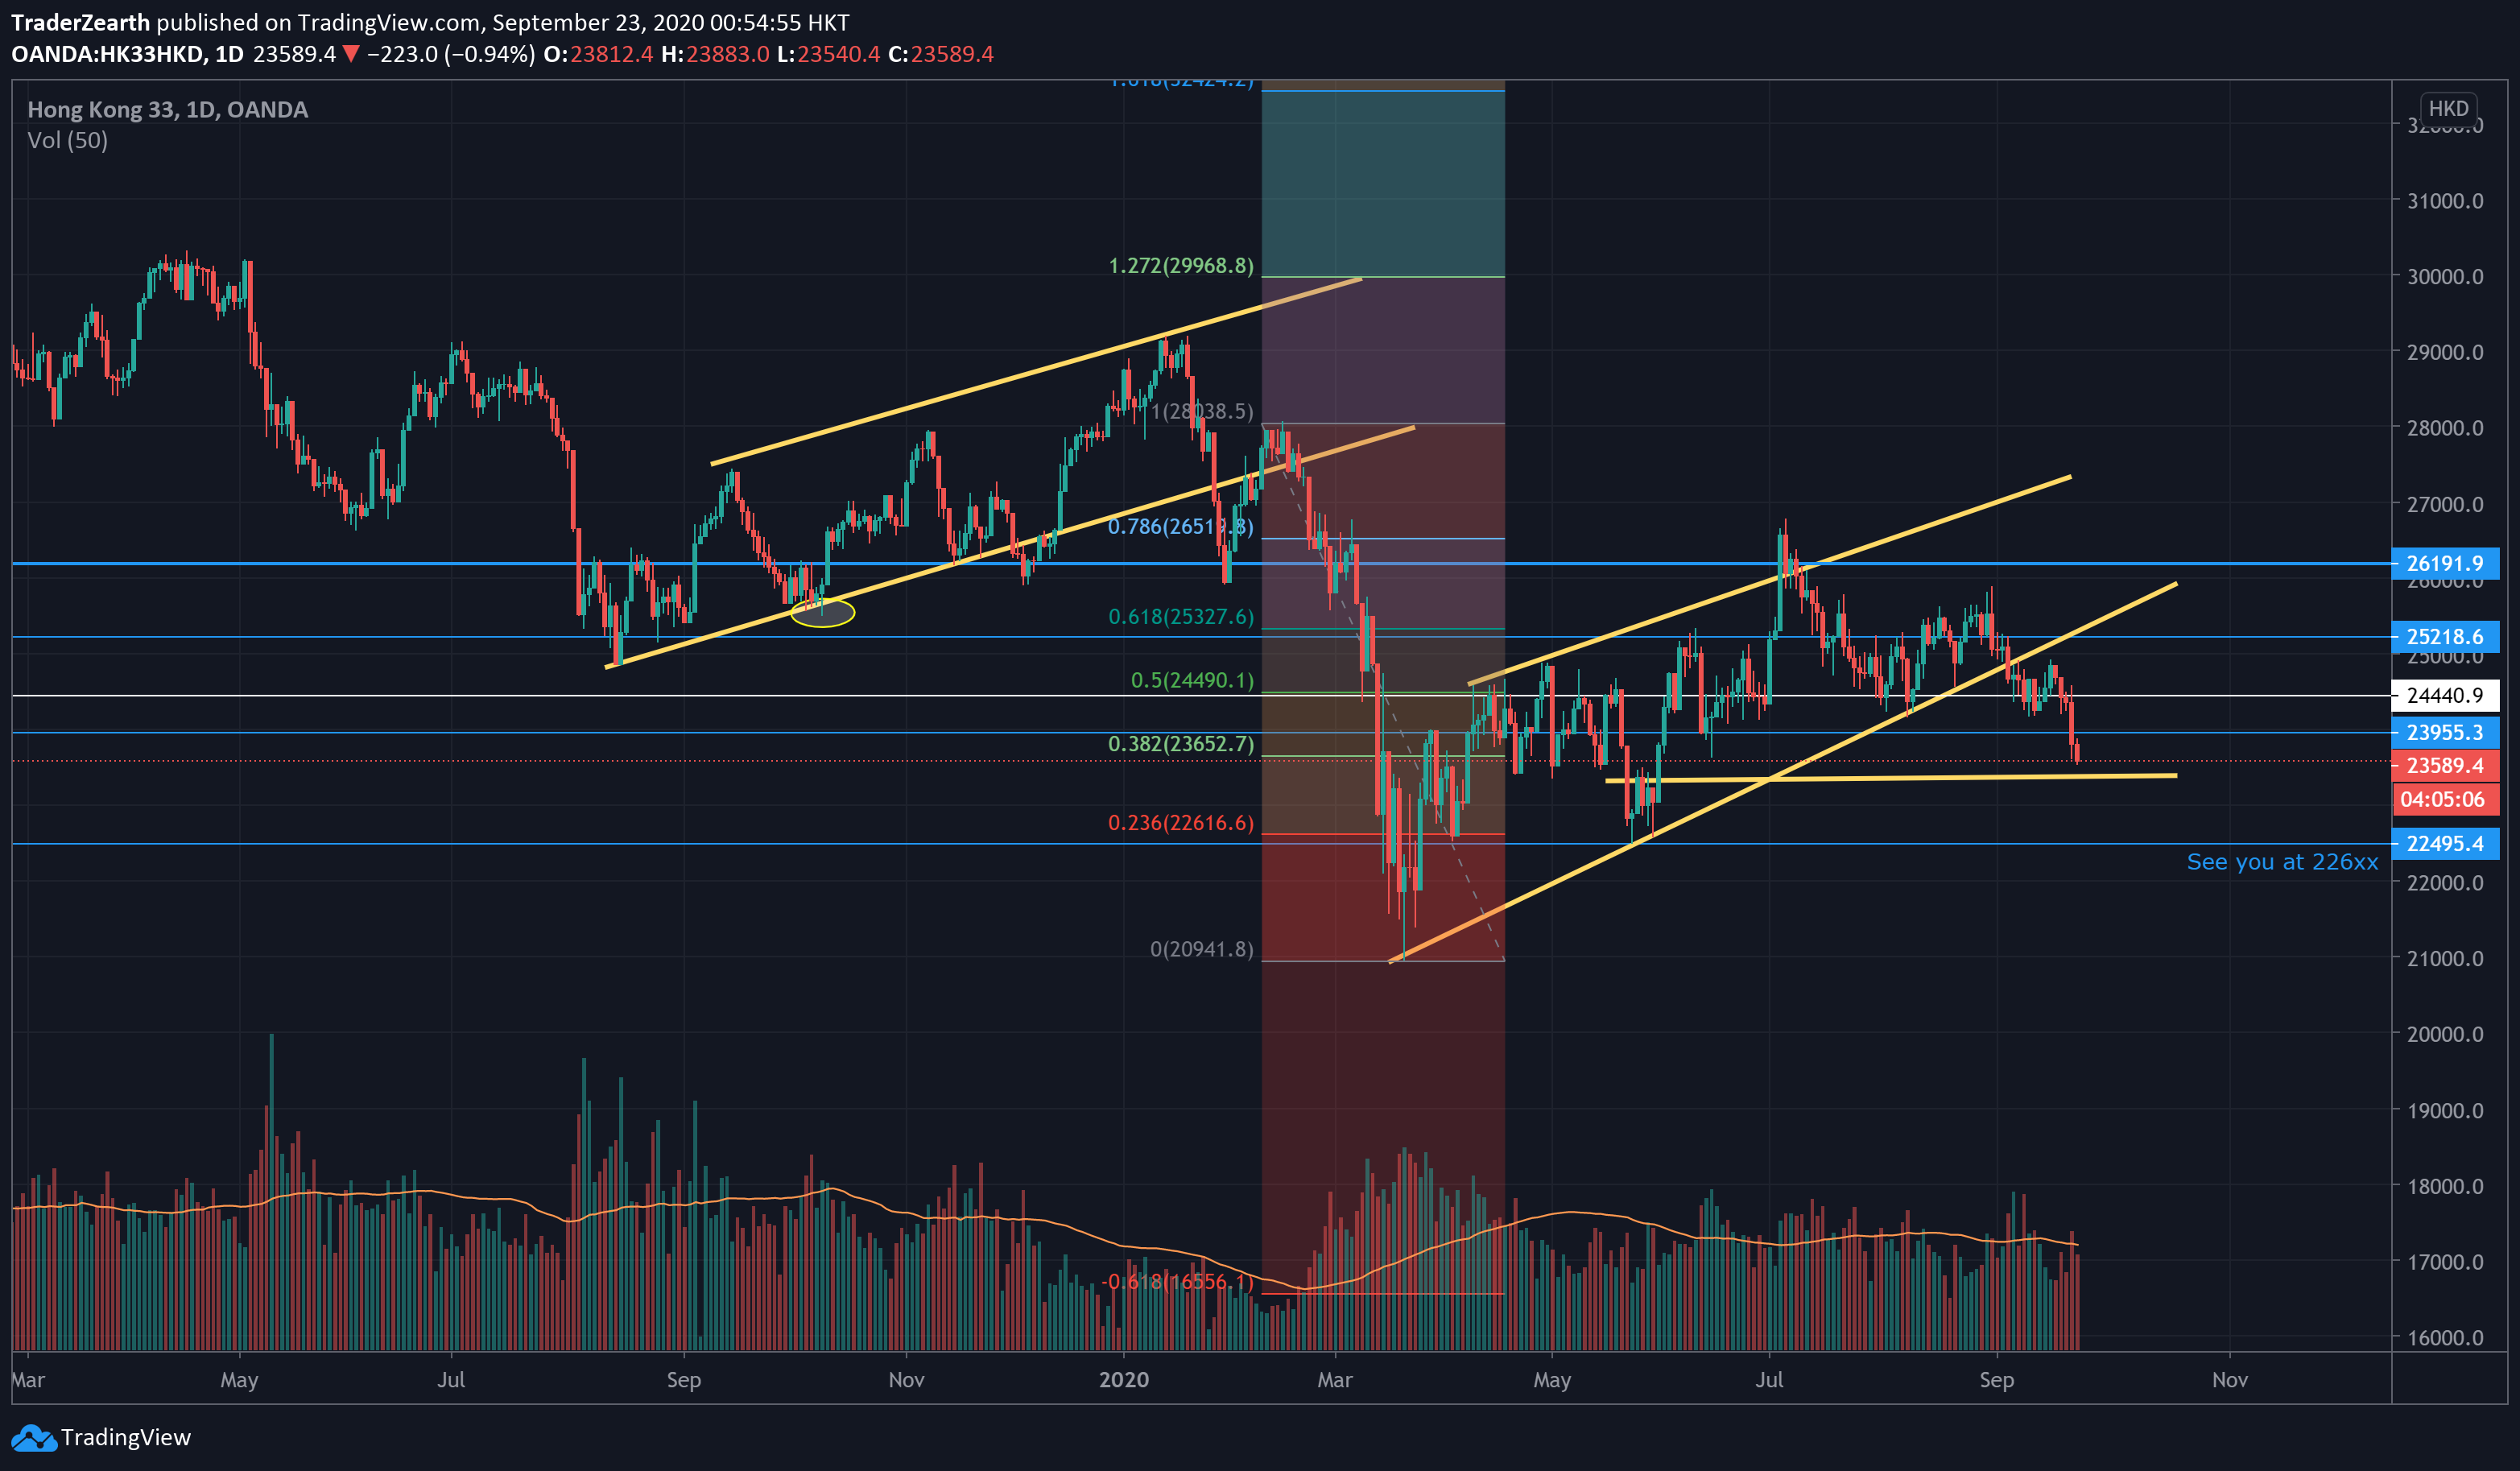Select the 22495.4 price level label
2520x1471 pixels.
point(2444,843)
